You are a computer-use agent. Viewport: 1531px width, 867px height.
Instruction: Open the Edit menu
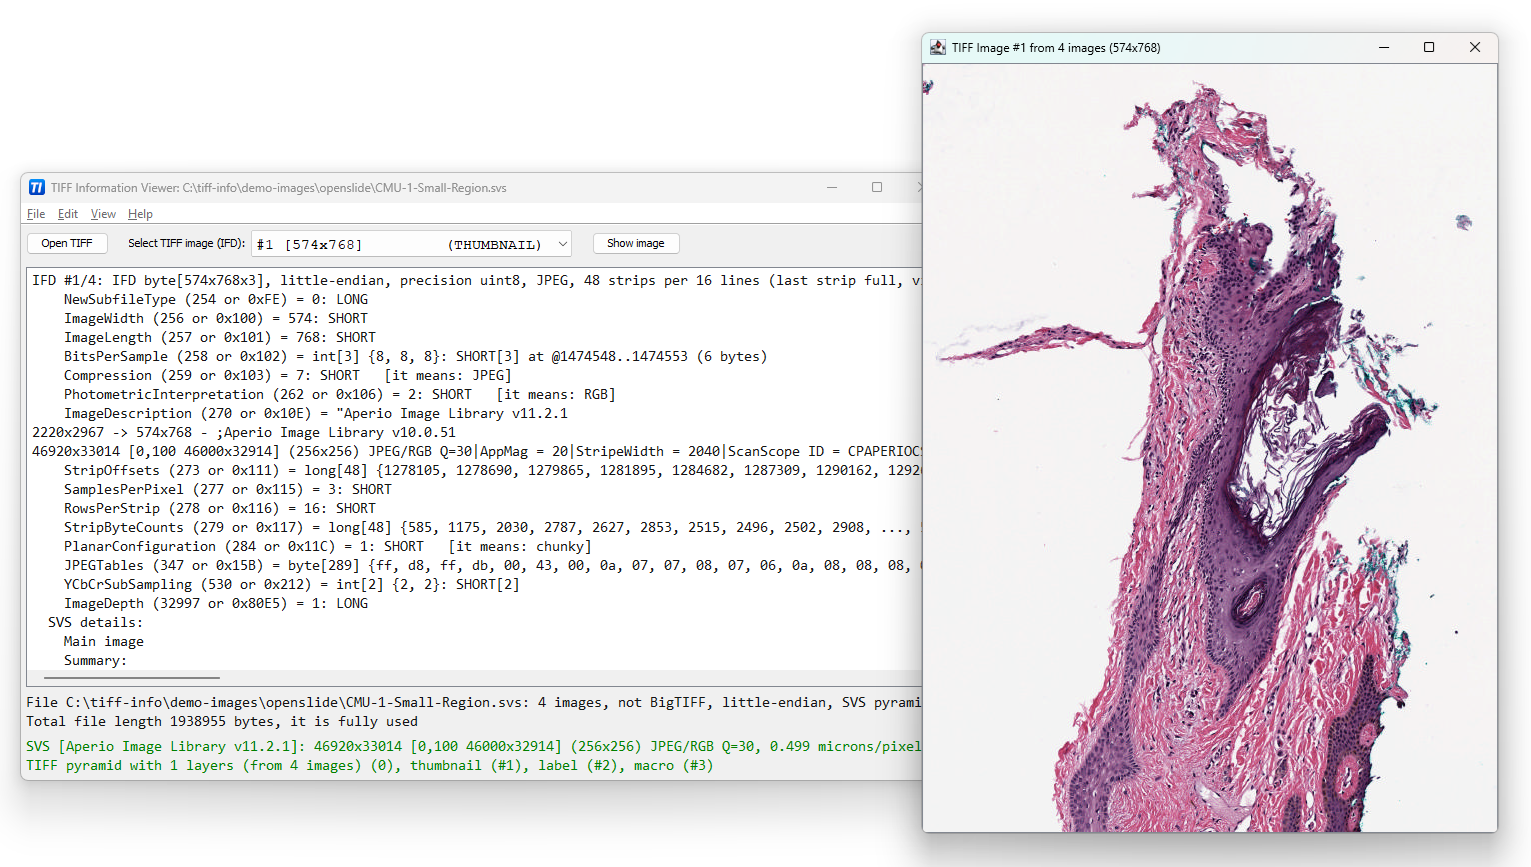67,213
